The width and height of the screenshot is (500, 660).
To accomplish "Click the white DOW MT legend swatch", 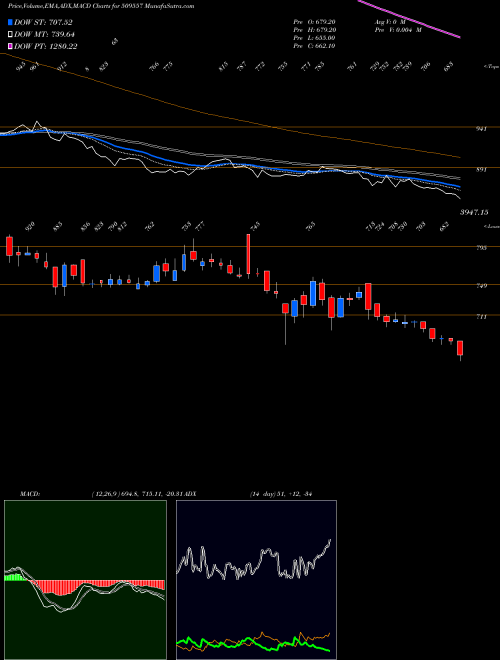I will (x=11, y=34).
